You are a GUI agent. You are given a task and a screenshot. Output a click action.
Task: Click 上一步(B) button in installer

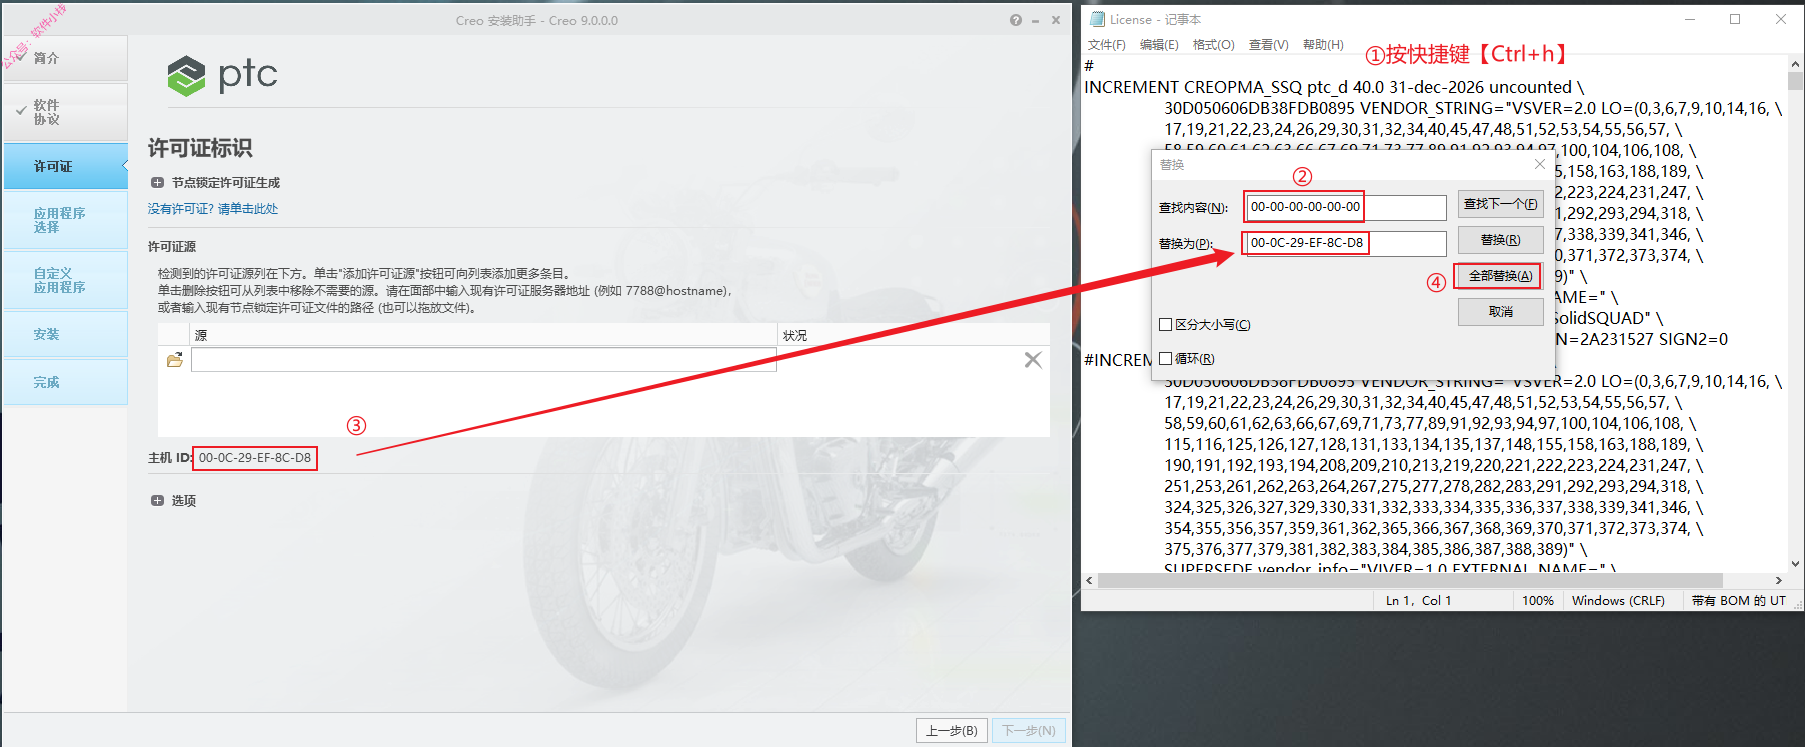coord(952,731)
